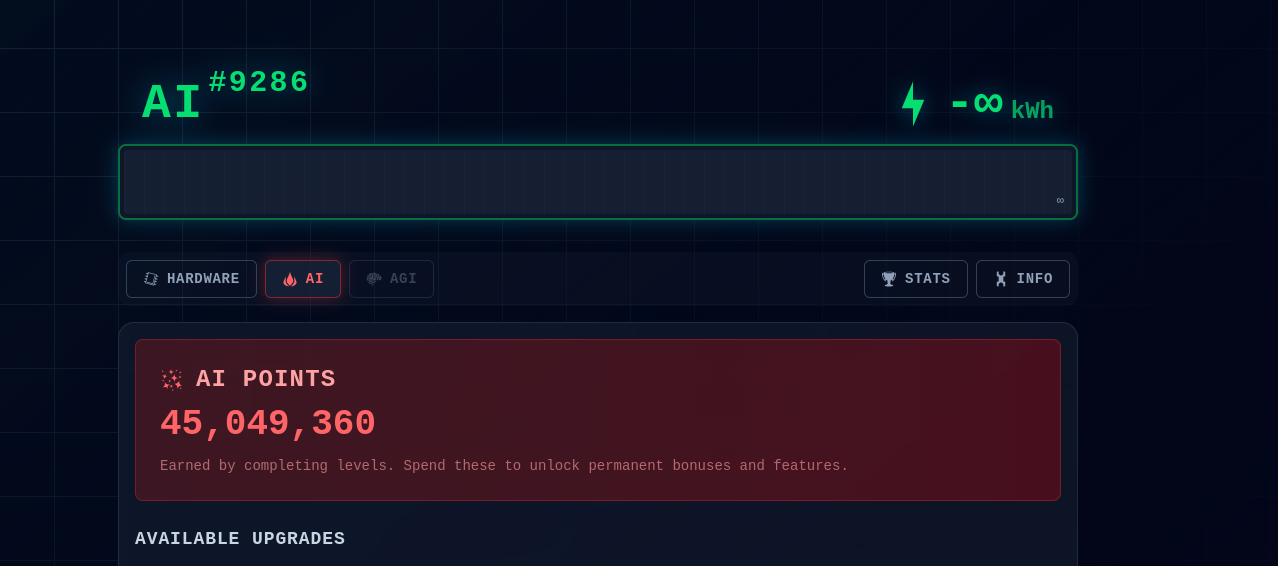Click the -∞ kWh energy readout
This screenshot has height=566, width=1278.
tap(1001, 105)
